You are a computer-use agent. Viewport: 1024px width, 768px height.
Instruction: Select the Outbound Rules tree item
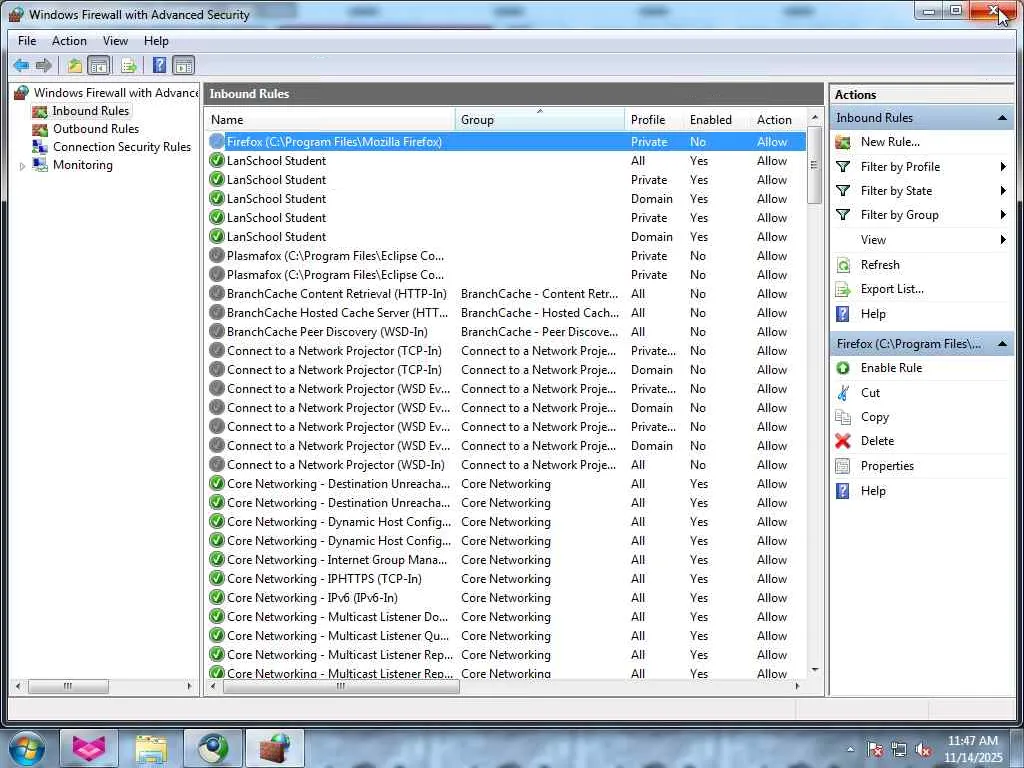[x=96, y=129]
